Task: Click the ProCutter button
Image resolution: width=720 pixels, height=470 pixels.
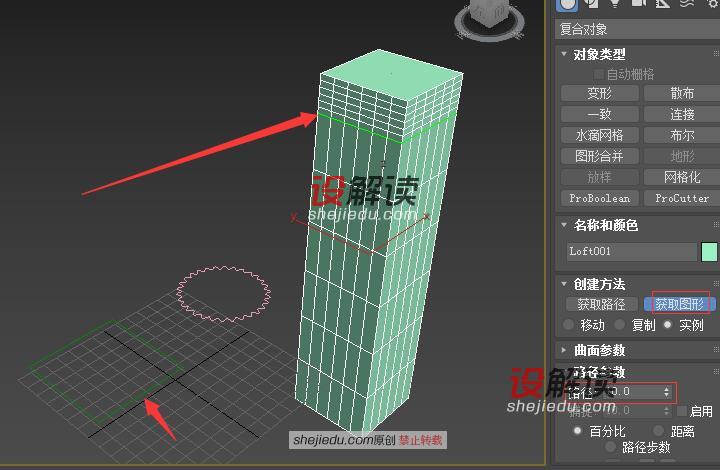Action: [x=682, y=198]
